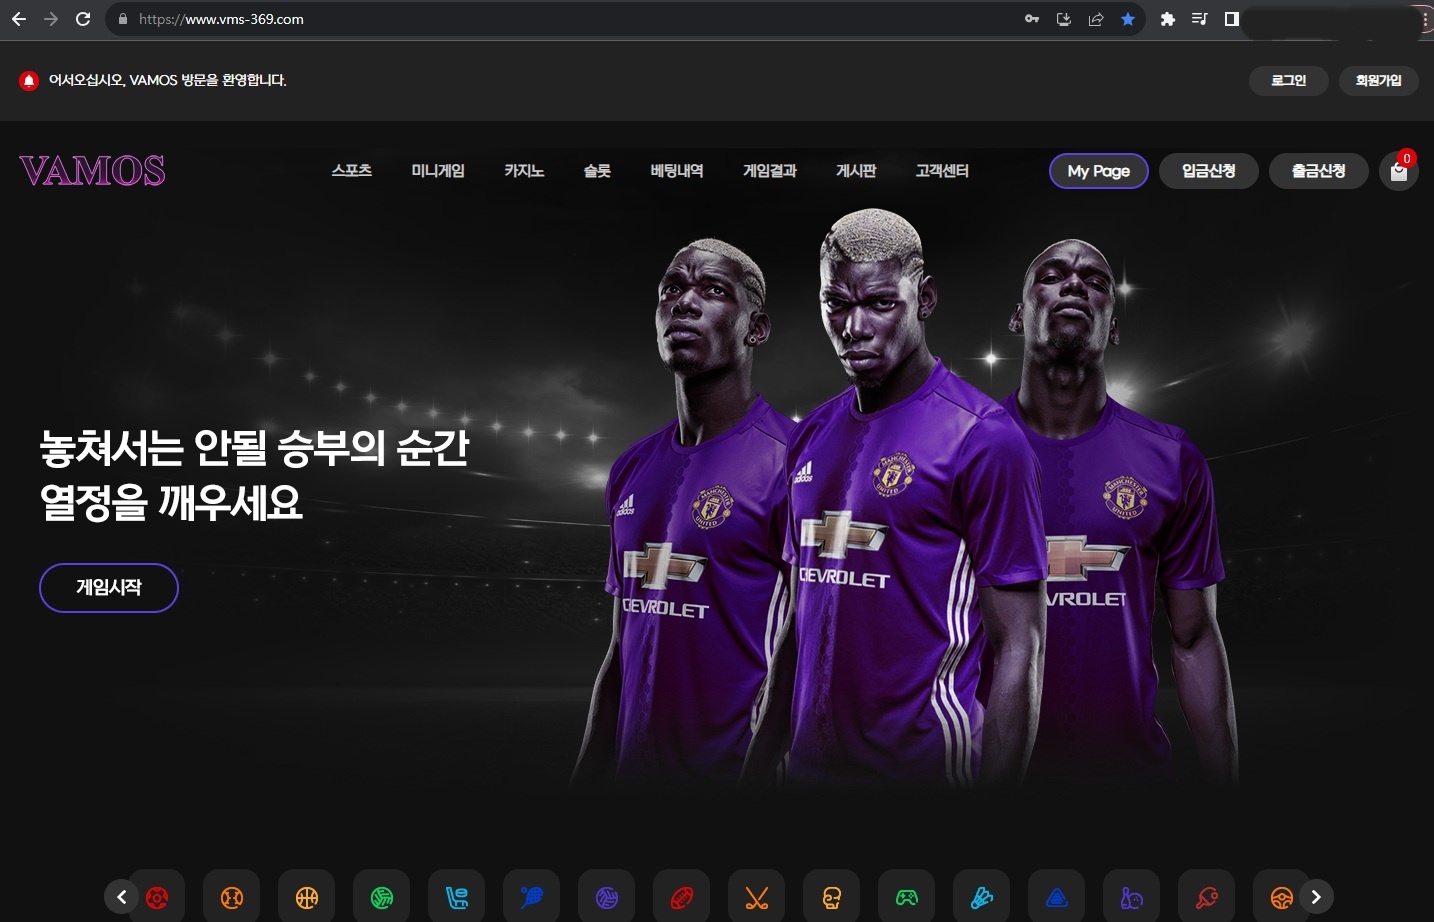Image resolution: width=1434 pixels, height=922 pixels.
Task: Select the red table tennis paddle icon
Action: point(1207,897)
